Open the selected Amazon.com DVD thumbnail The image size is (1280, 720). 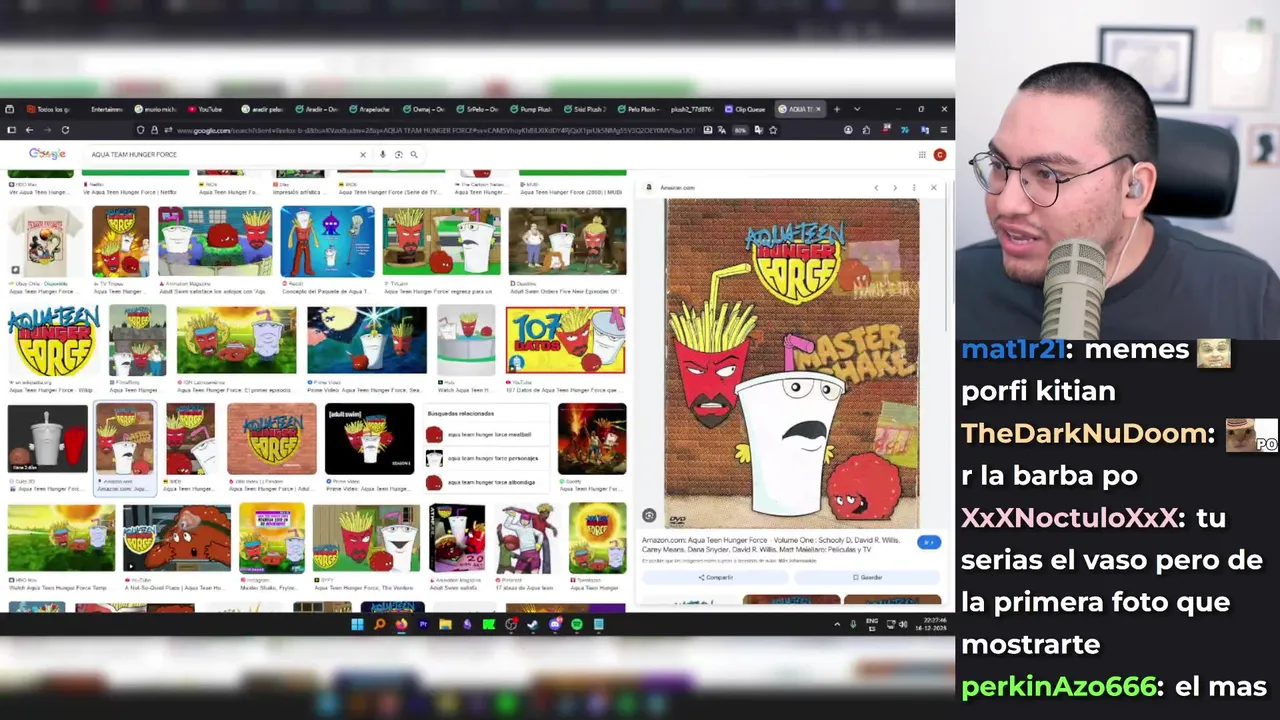pos(125,437)
